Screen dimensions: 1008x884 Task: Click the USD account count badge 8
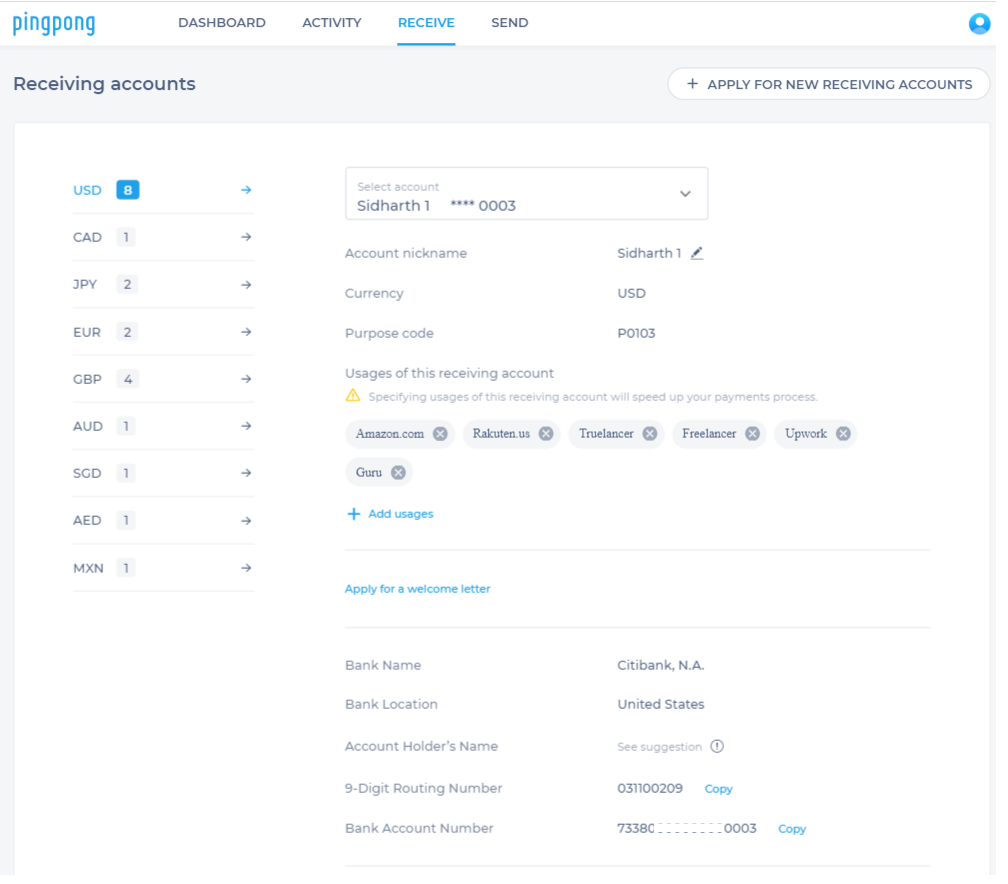pos(127,190)
